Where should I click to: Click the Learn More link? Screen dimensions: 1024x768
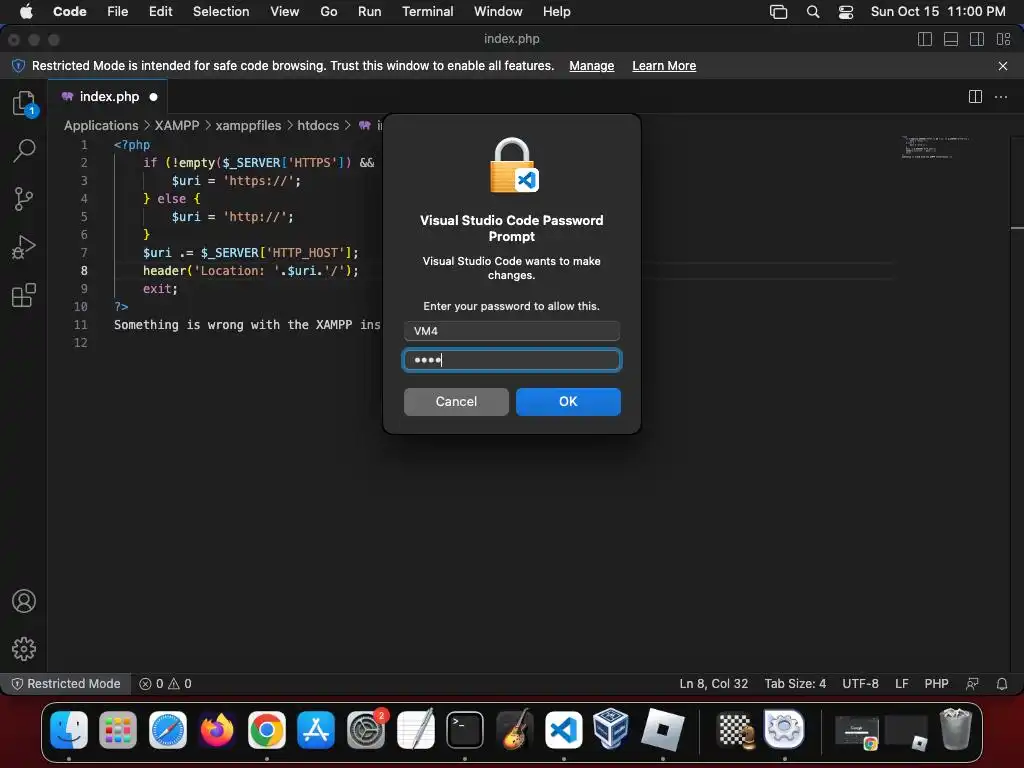664,66
